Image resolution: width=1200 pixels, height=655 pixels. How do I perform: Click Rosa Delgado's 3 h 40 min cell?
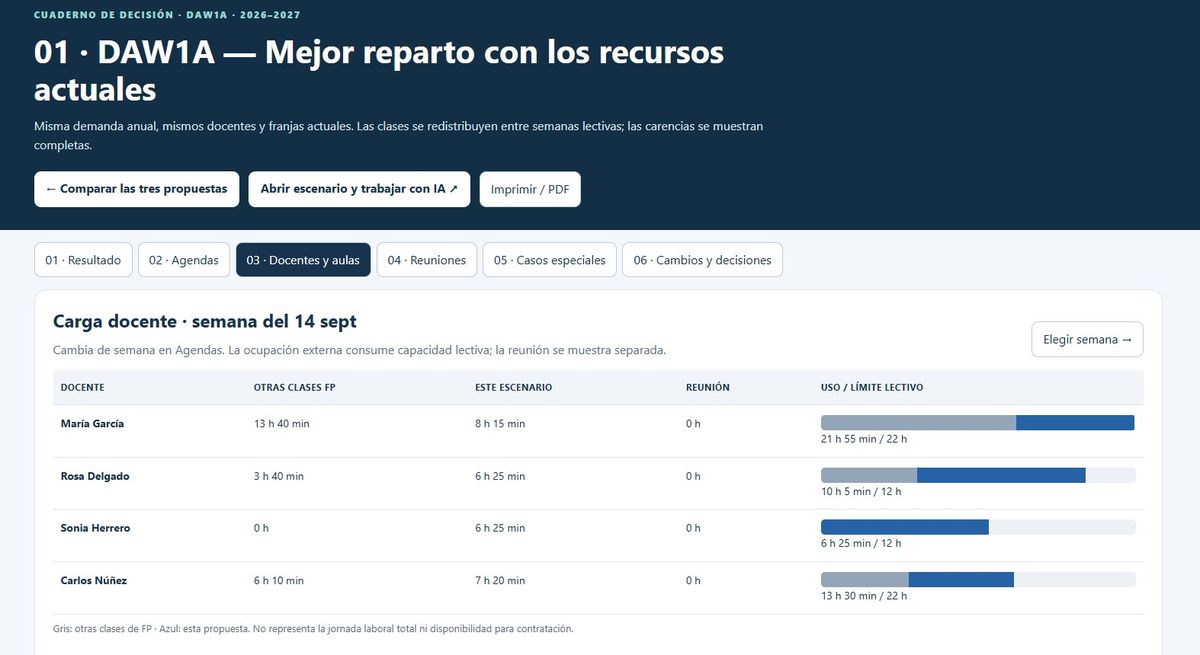pos(279,476)
